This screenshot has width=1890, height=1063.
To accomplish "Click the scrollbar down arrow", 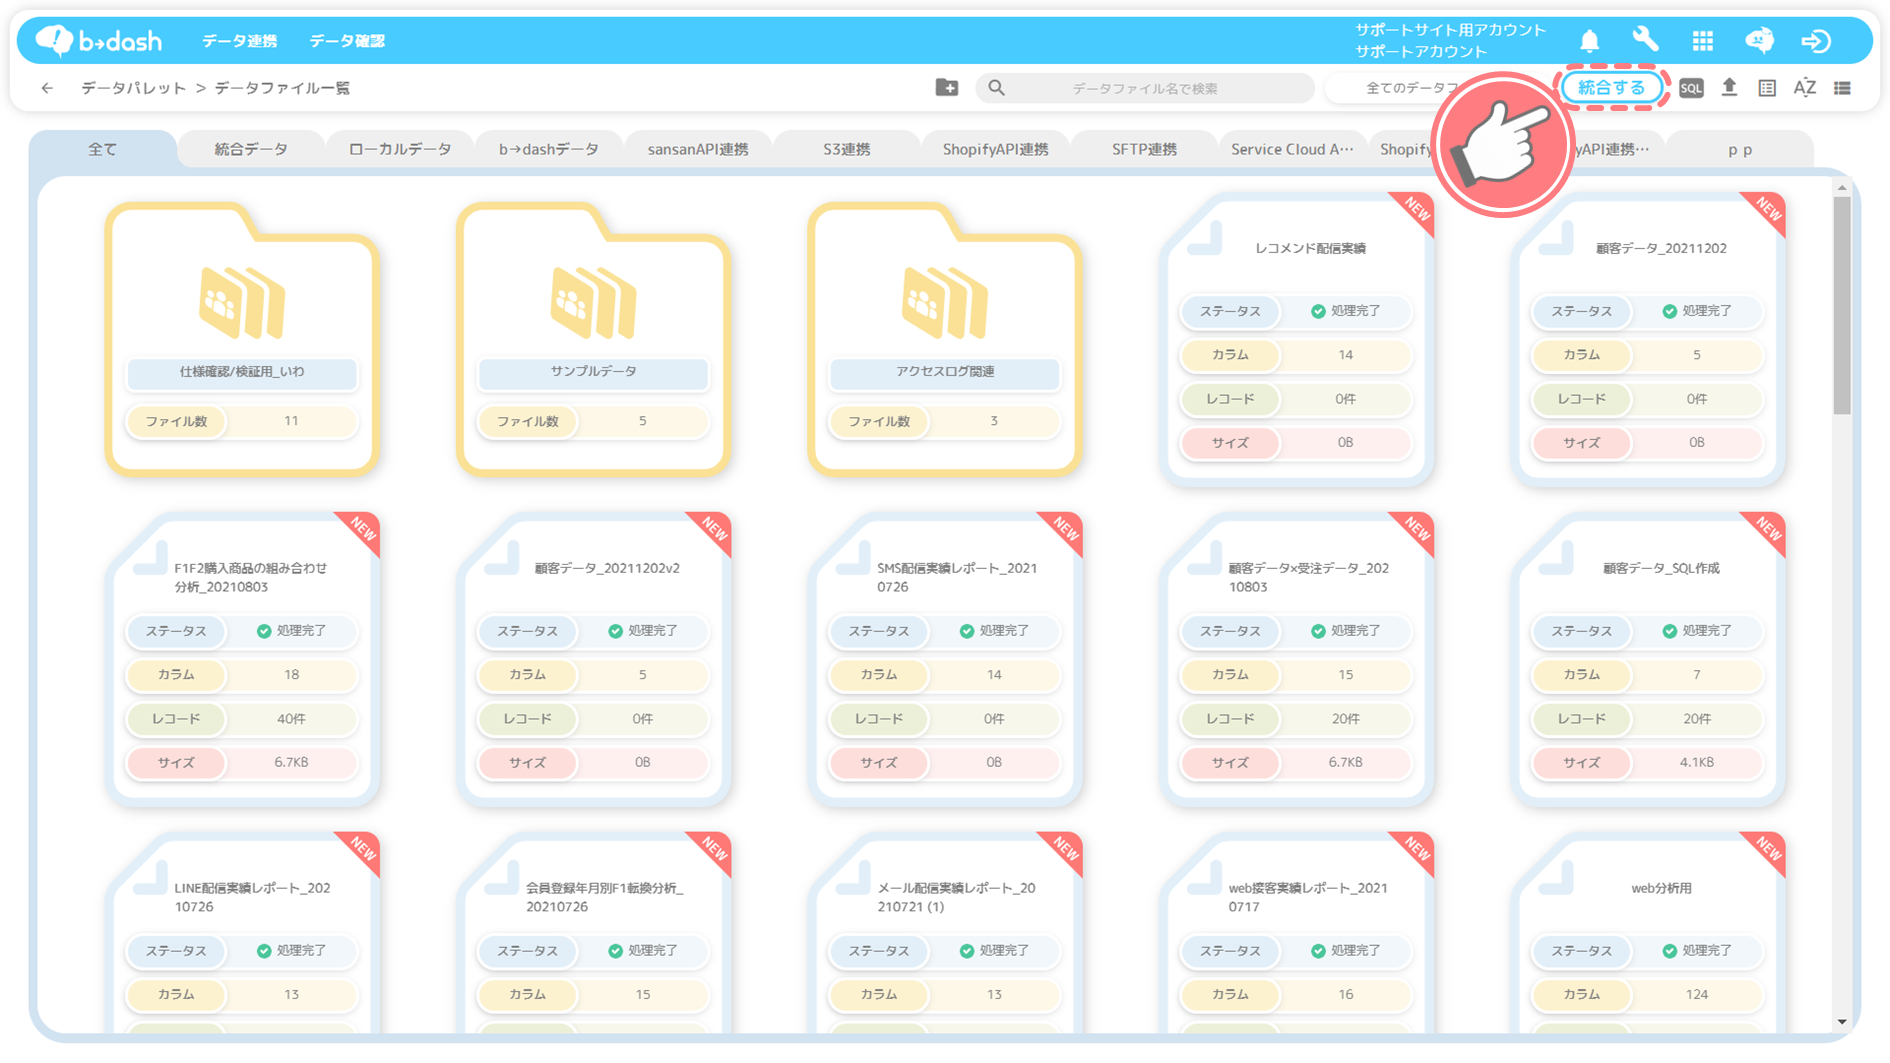I will pos(1842,1022).
